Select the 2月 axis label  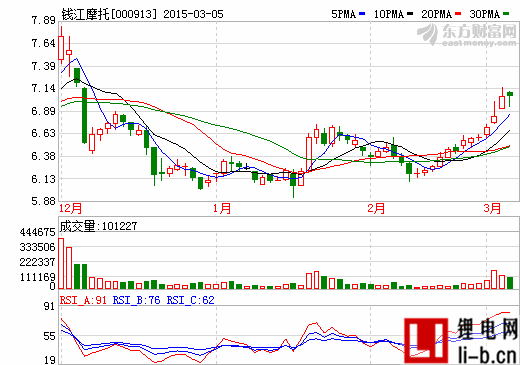[376, 209]
